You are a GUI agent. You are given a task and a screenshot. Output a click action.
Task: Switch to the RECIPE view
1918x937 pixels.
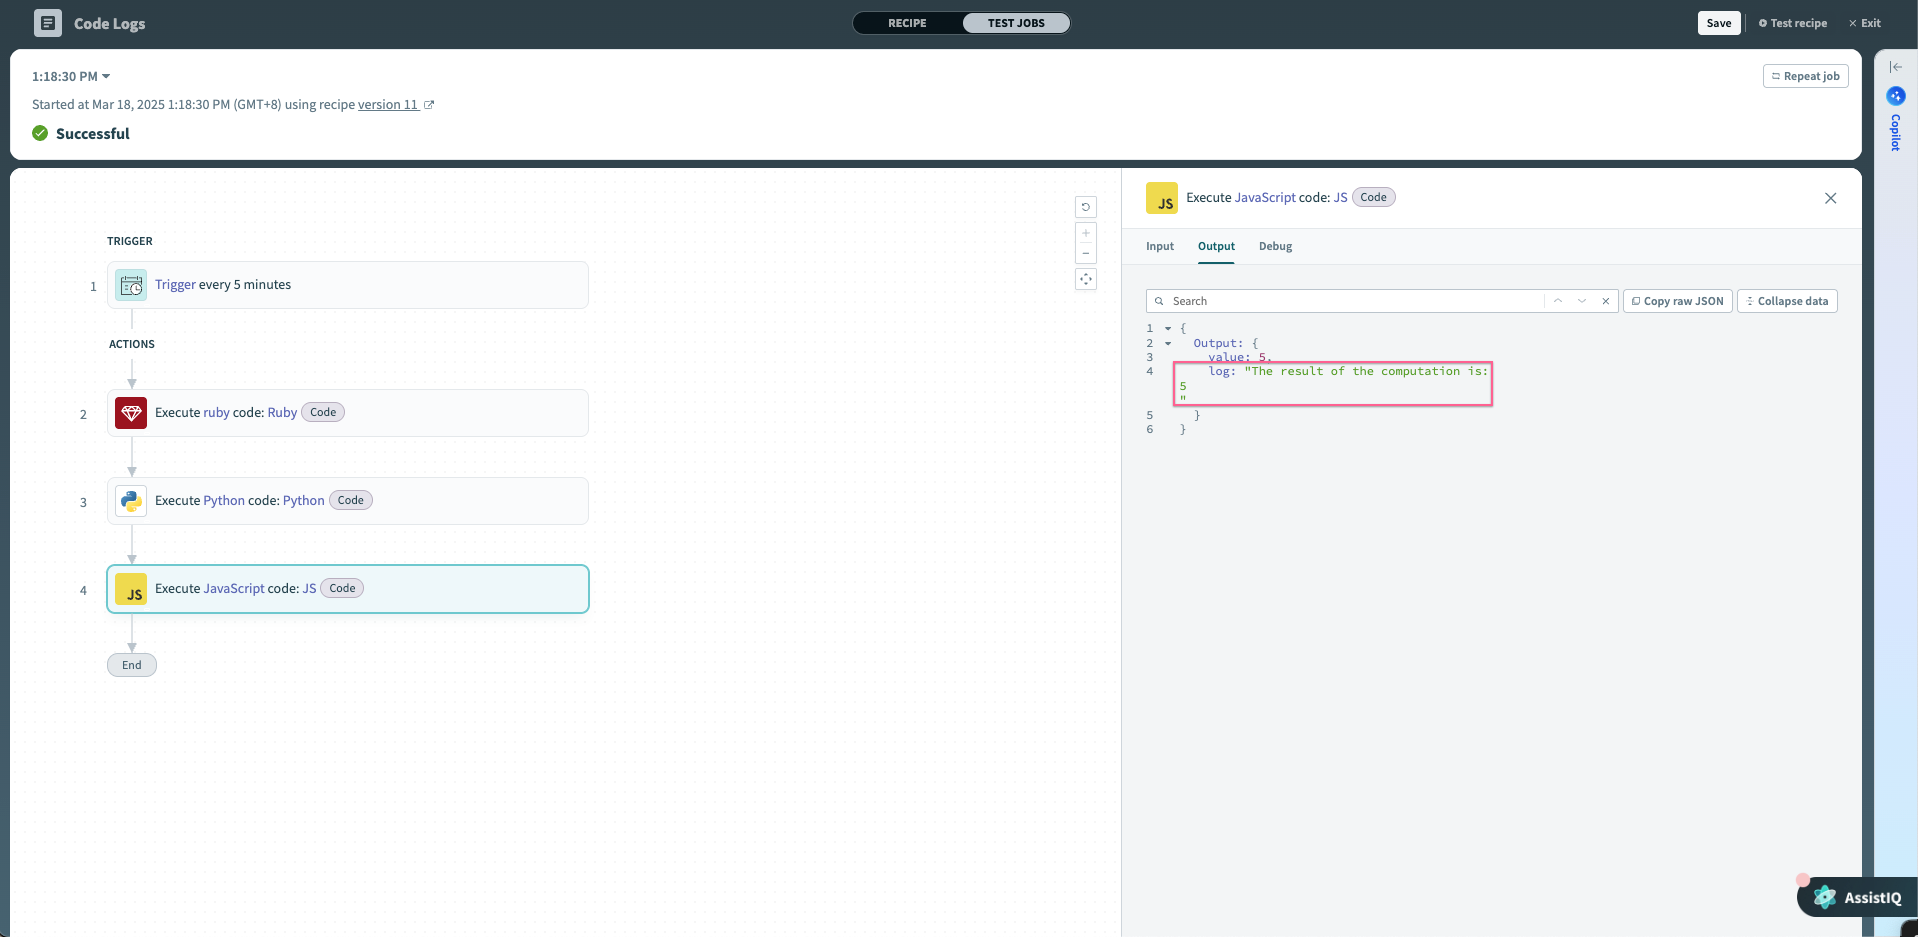click(x=906, y=22)
